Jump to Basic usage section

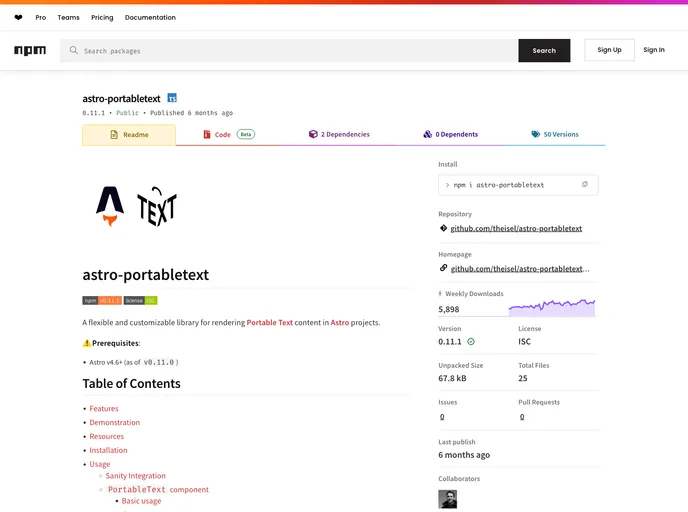click(141, 501)
